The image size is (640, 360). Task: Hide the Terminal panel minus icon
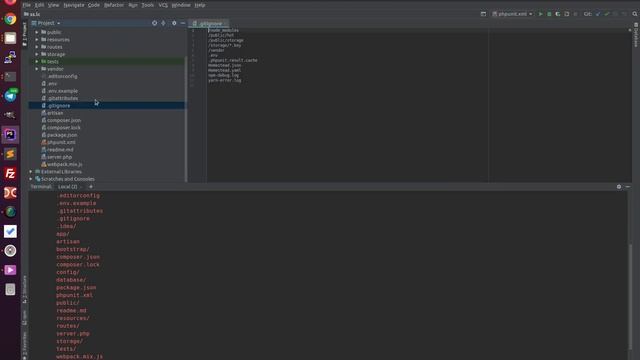click(x=628, y=187)
